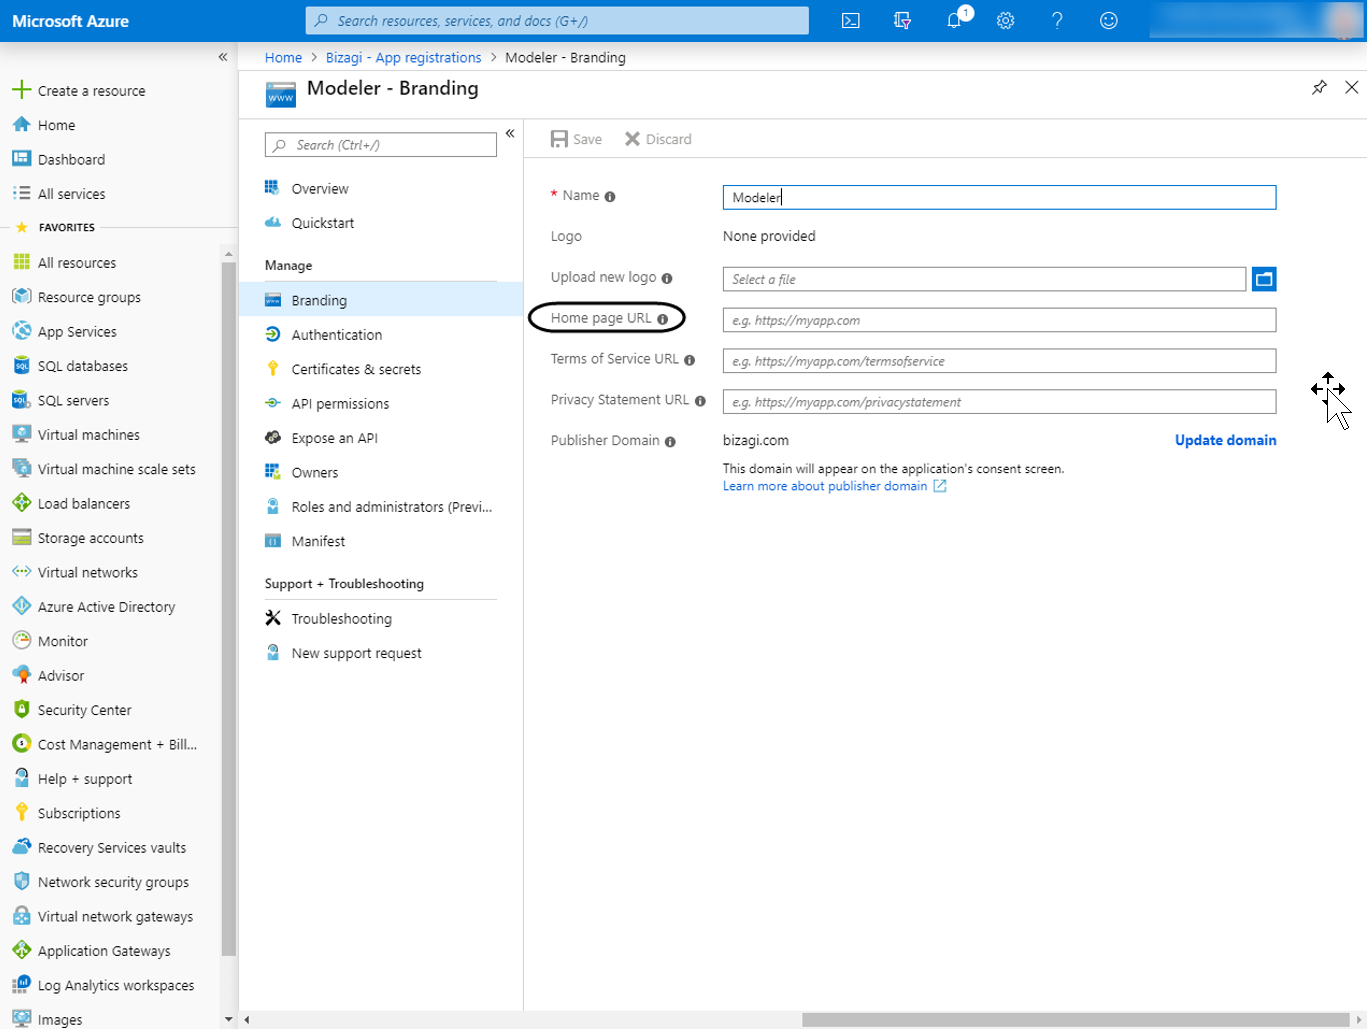Open the help question mark
This screenshot has width=1367, height=1029.
(1057, 20)
